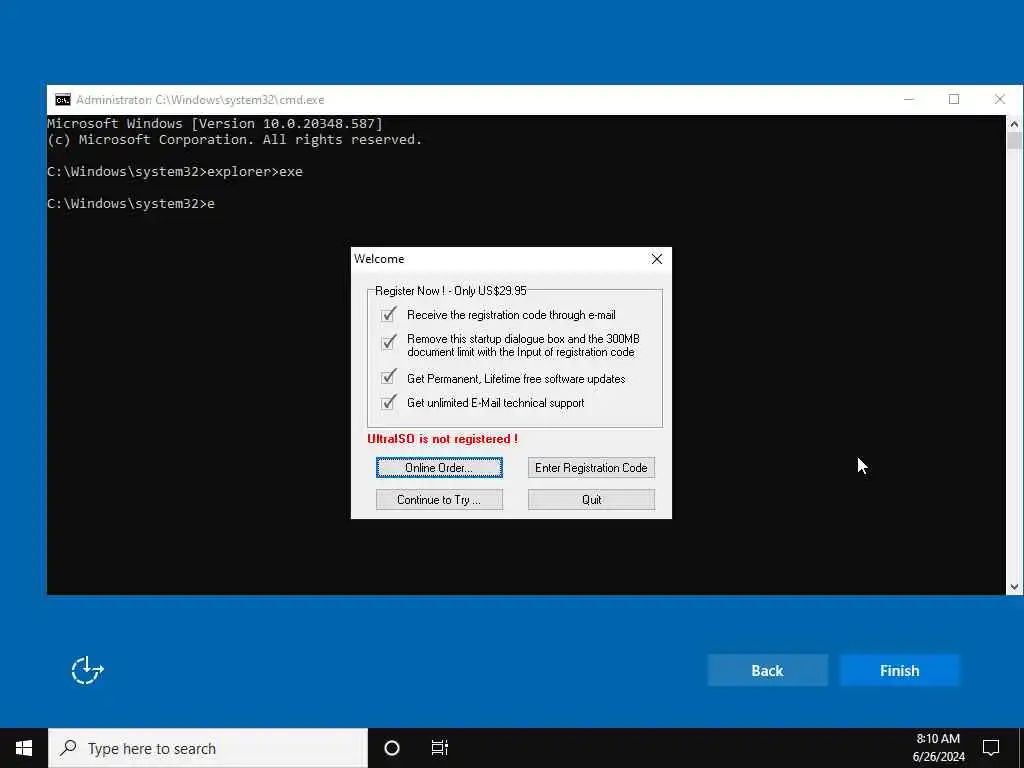Open Task View on the taskbar
1024x768 pixels.
(x=440, y=748)
